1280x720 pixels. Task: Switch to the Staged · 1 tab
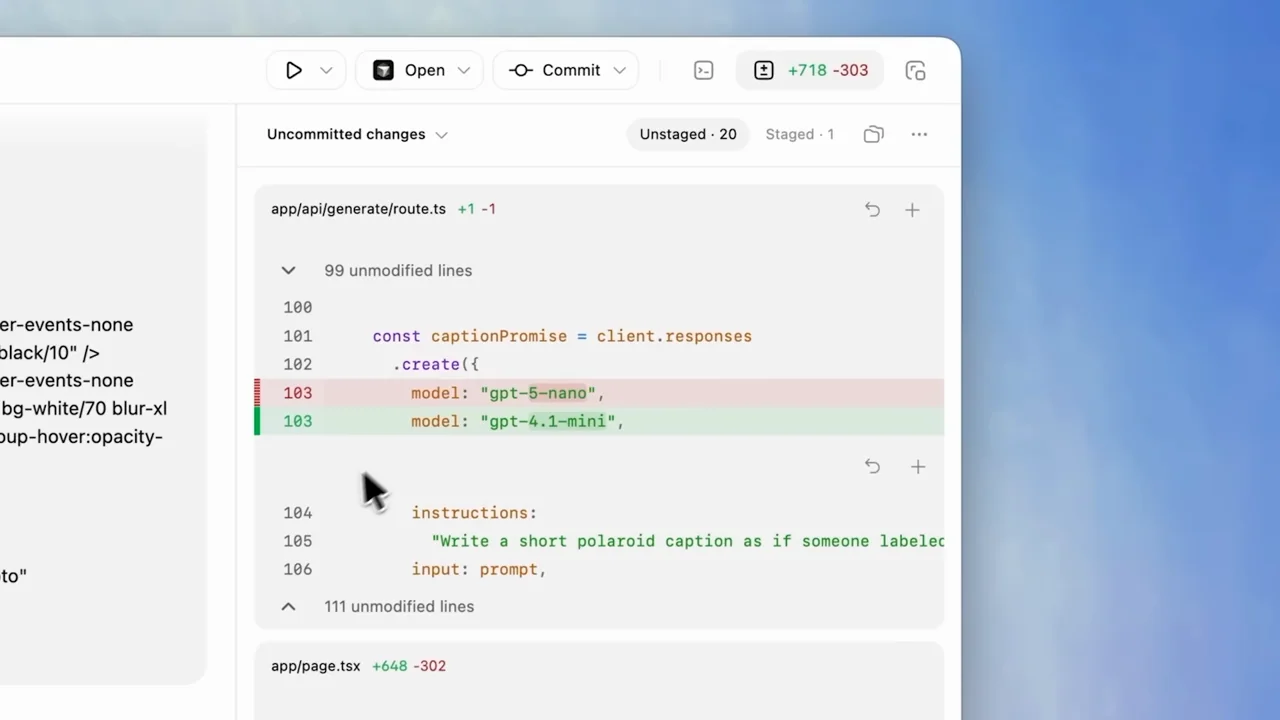point(799,134)
